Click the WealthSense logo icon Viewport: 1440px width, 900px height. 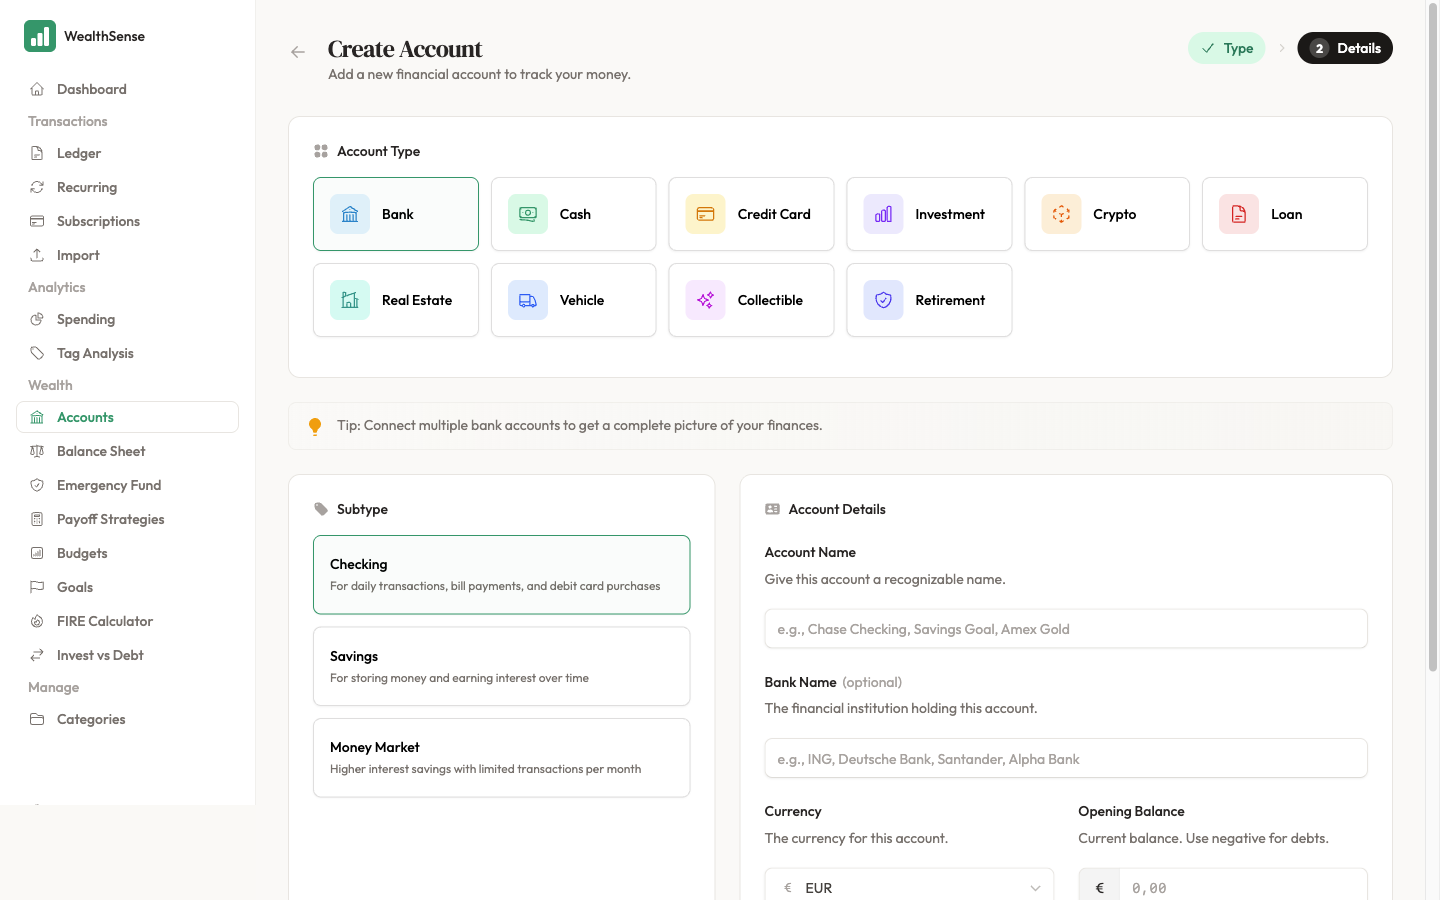[x=40, y=36]
